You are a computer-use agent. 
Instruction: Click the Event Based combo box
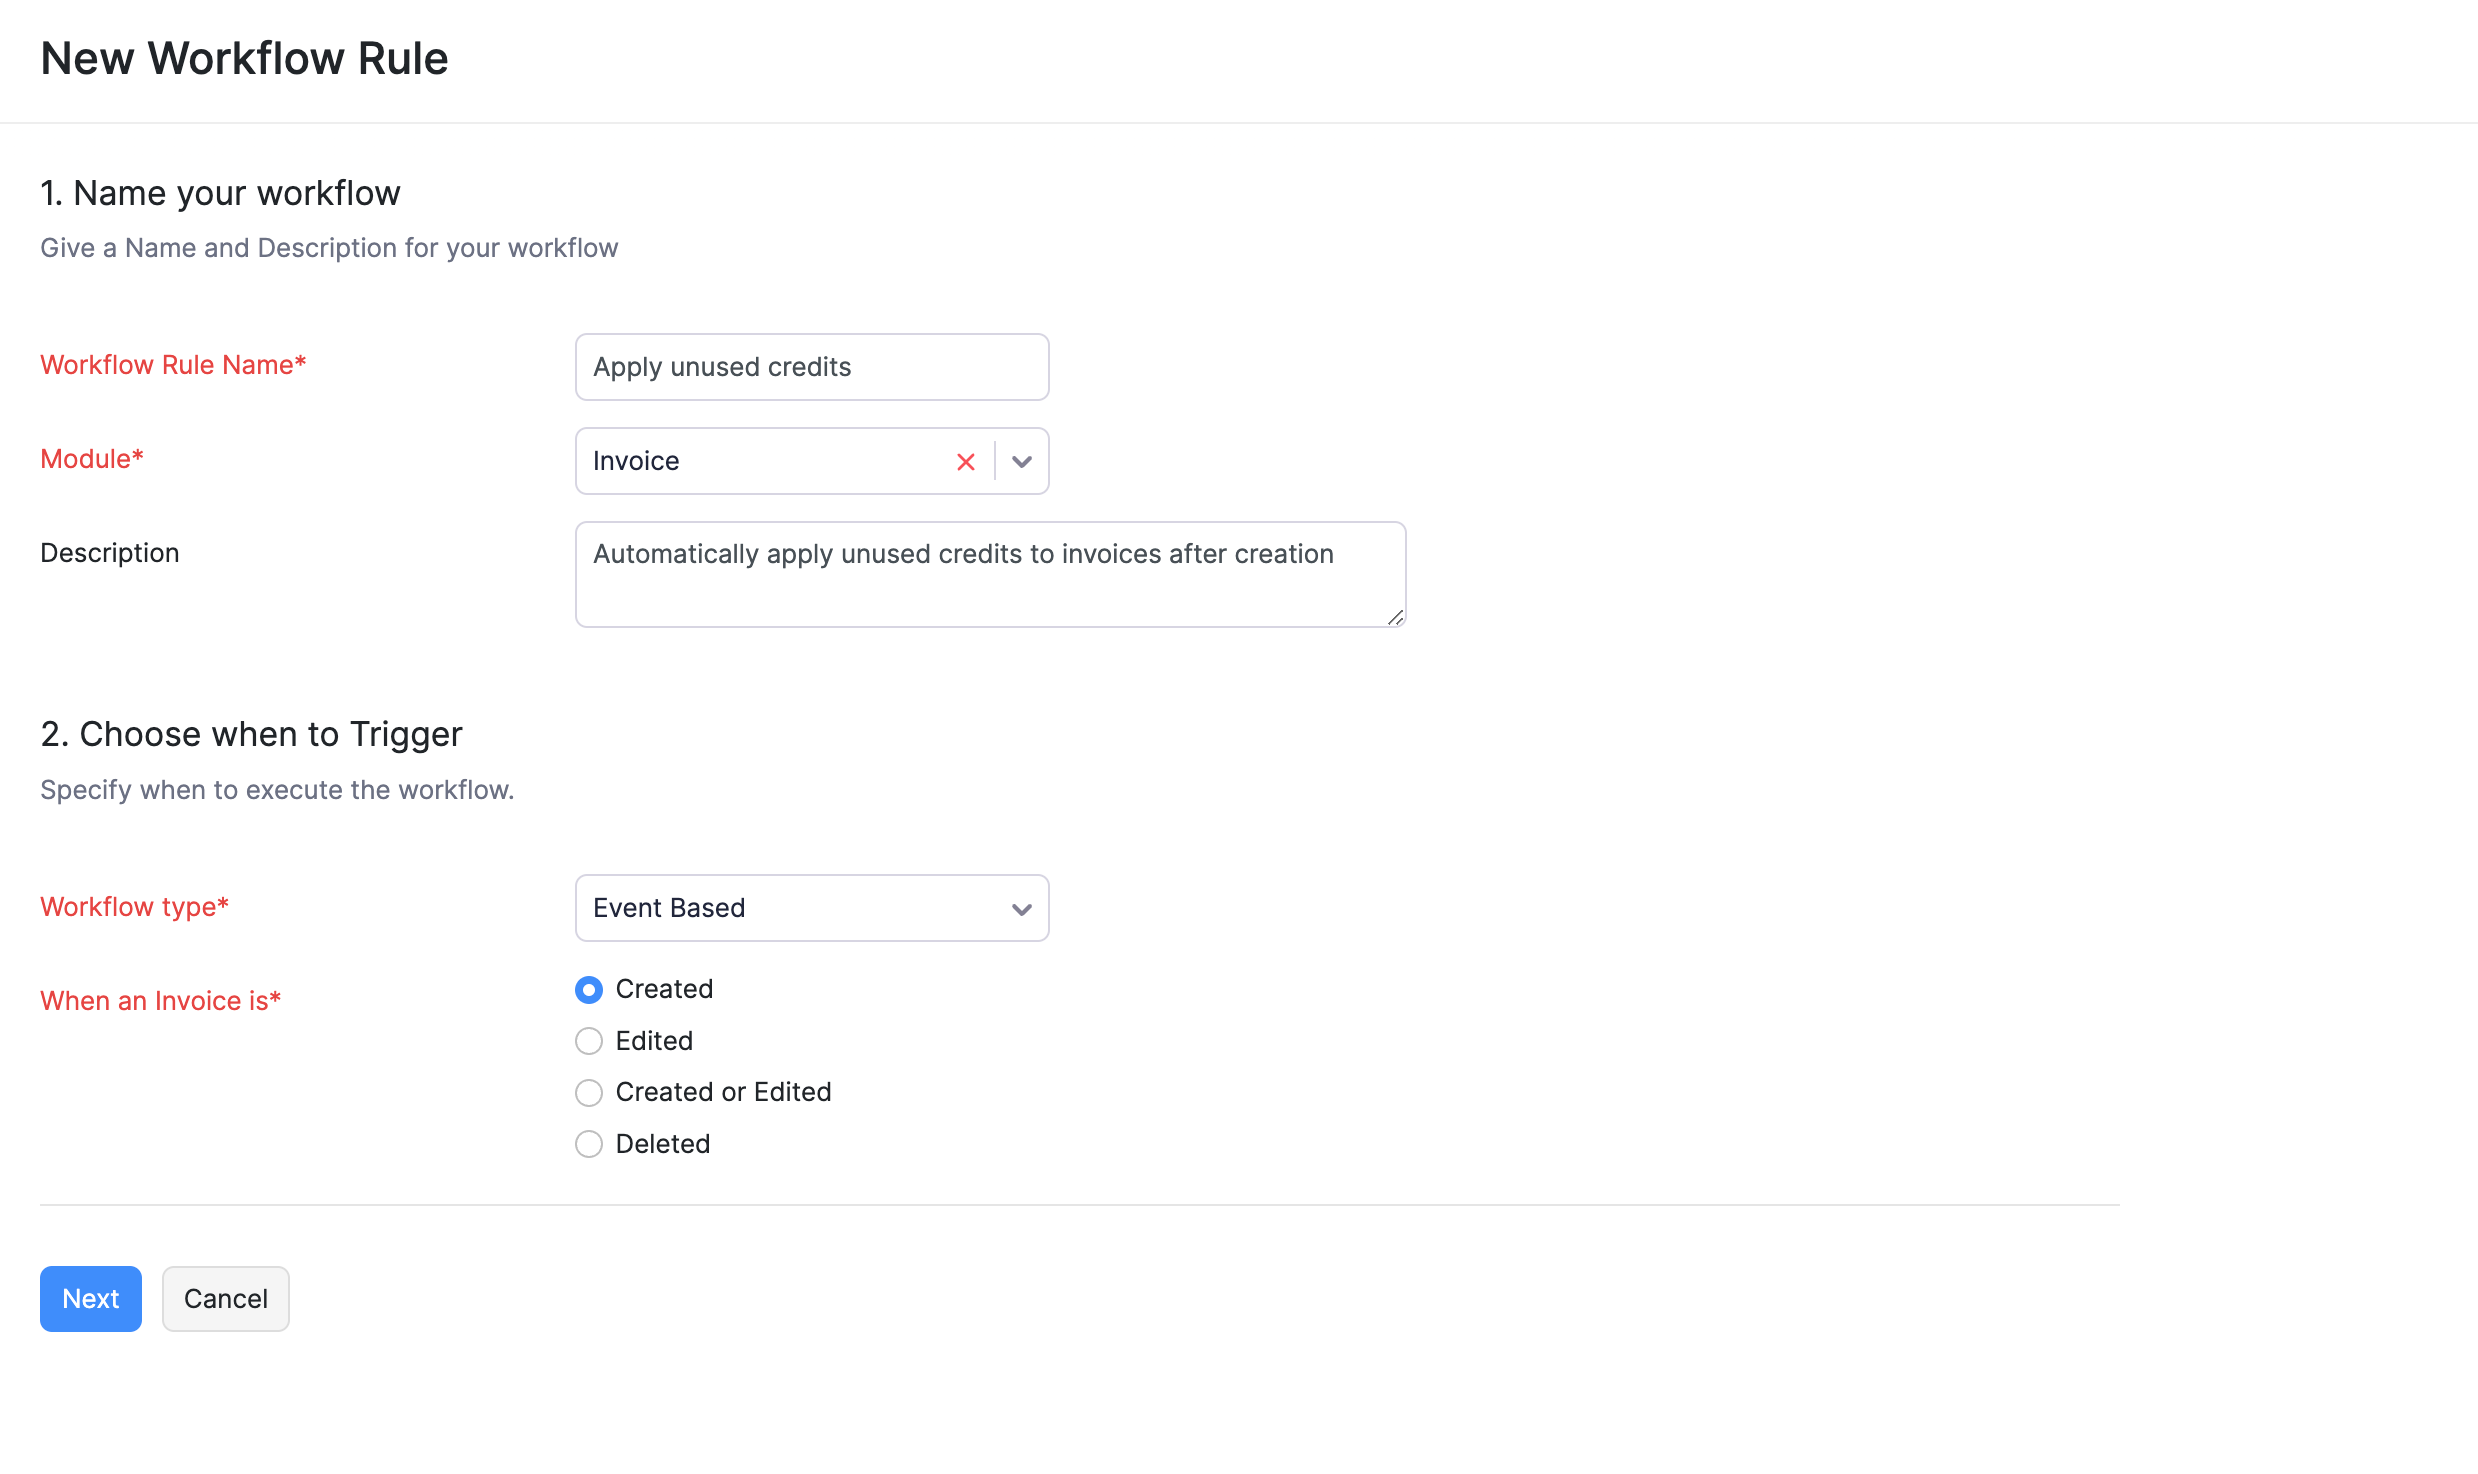790,908
